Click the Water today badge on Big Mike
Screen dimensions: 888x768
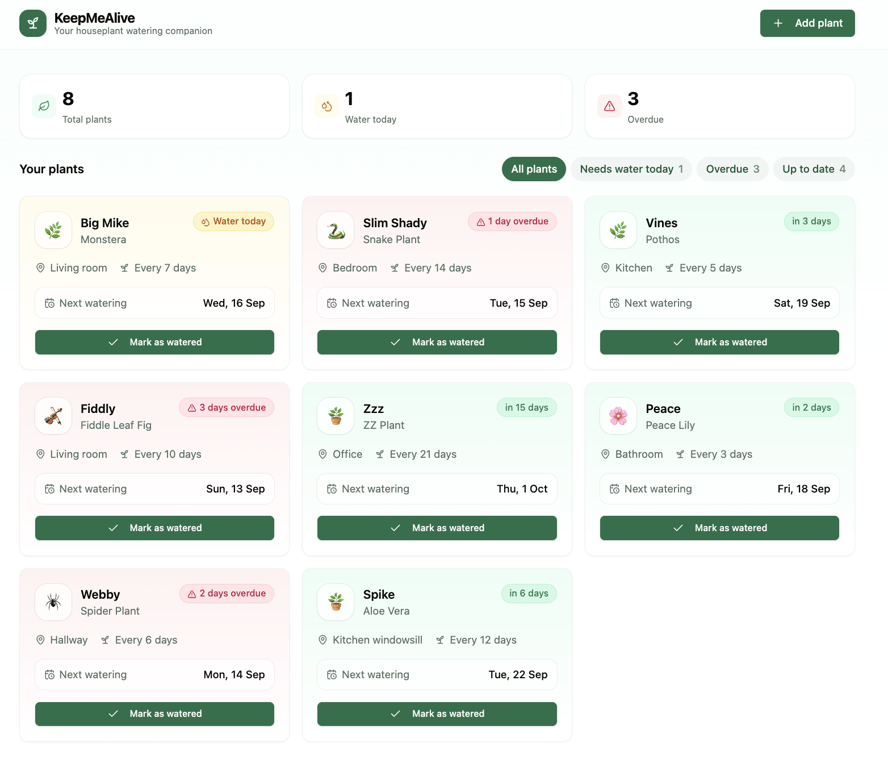click(x=233, y=221)
